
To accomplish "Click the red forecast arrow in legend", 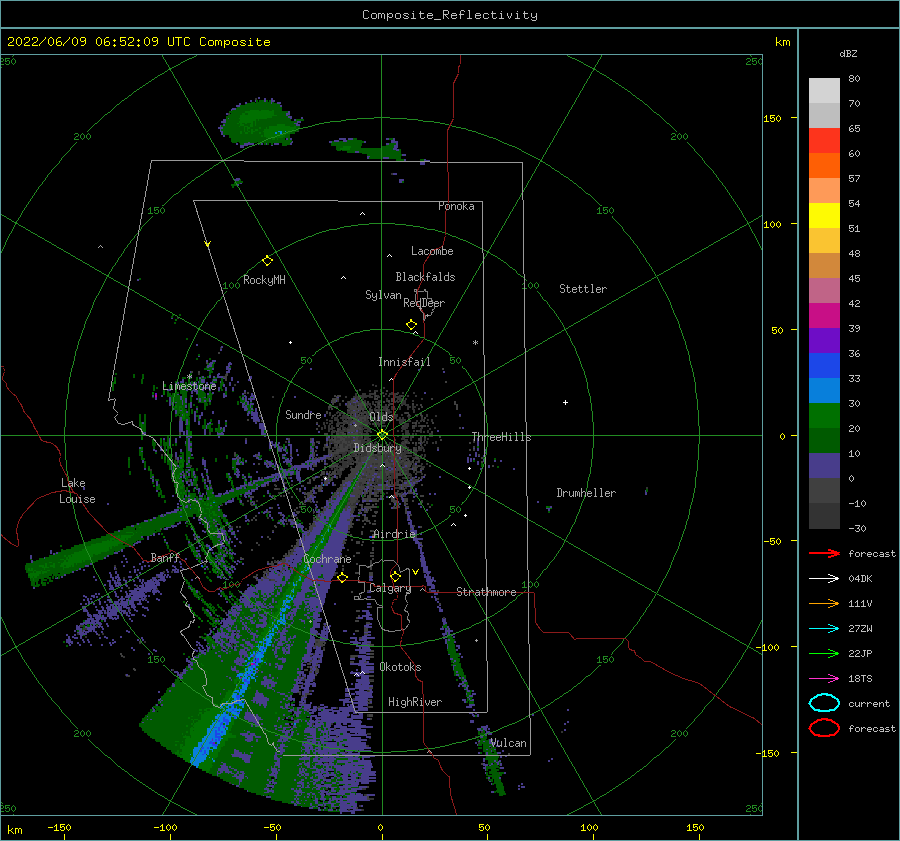I will tap(824, 553).
